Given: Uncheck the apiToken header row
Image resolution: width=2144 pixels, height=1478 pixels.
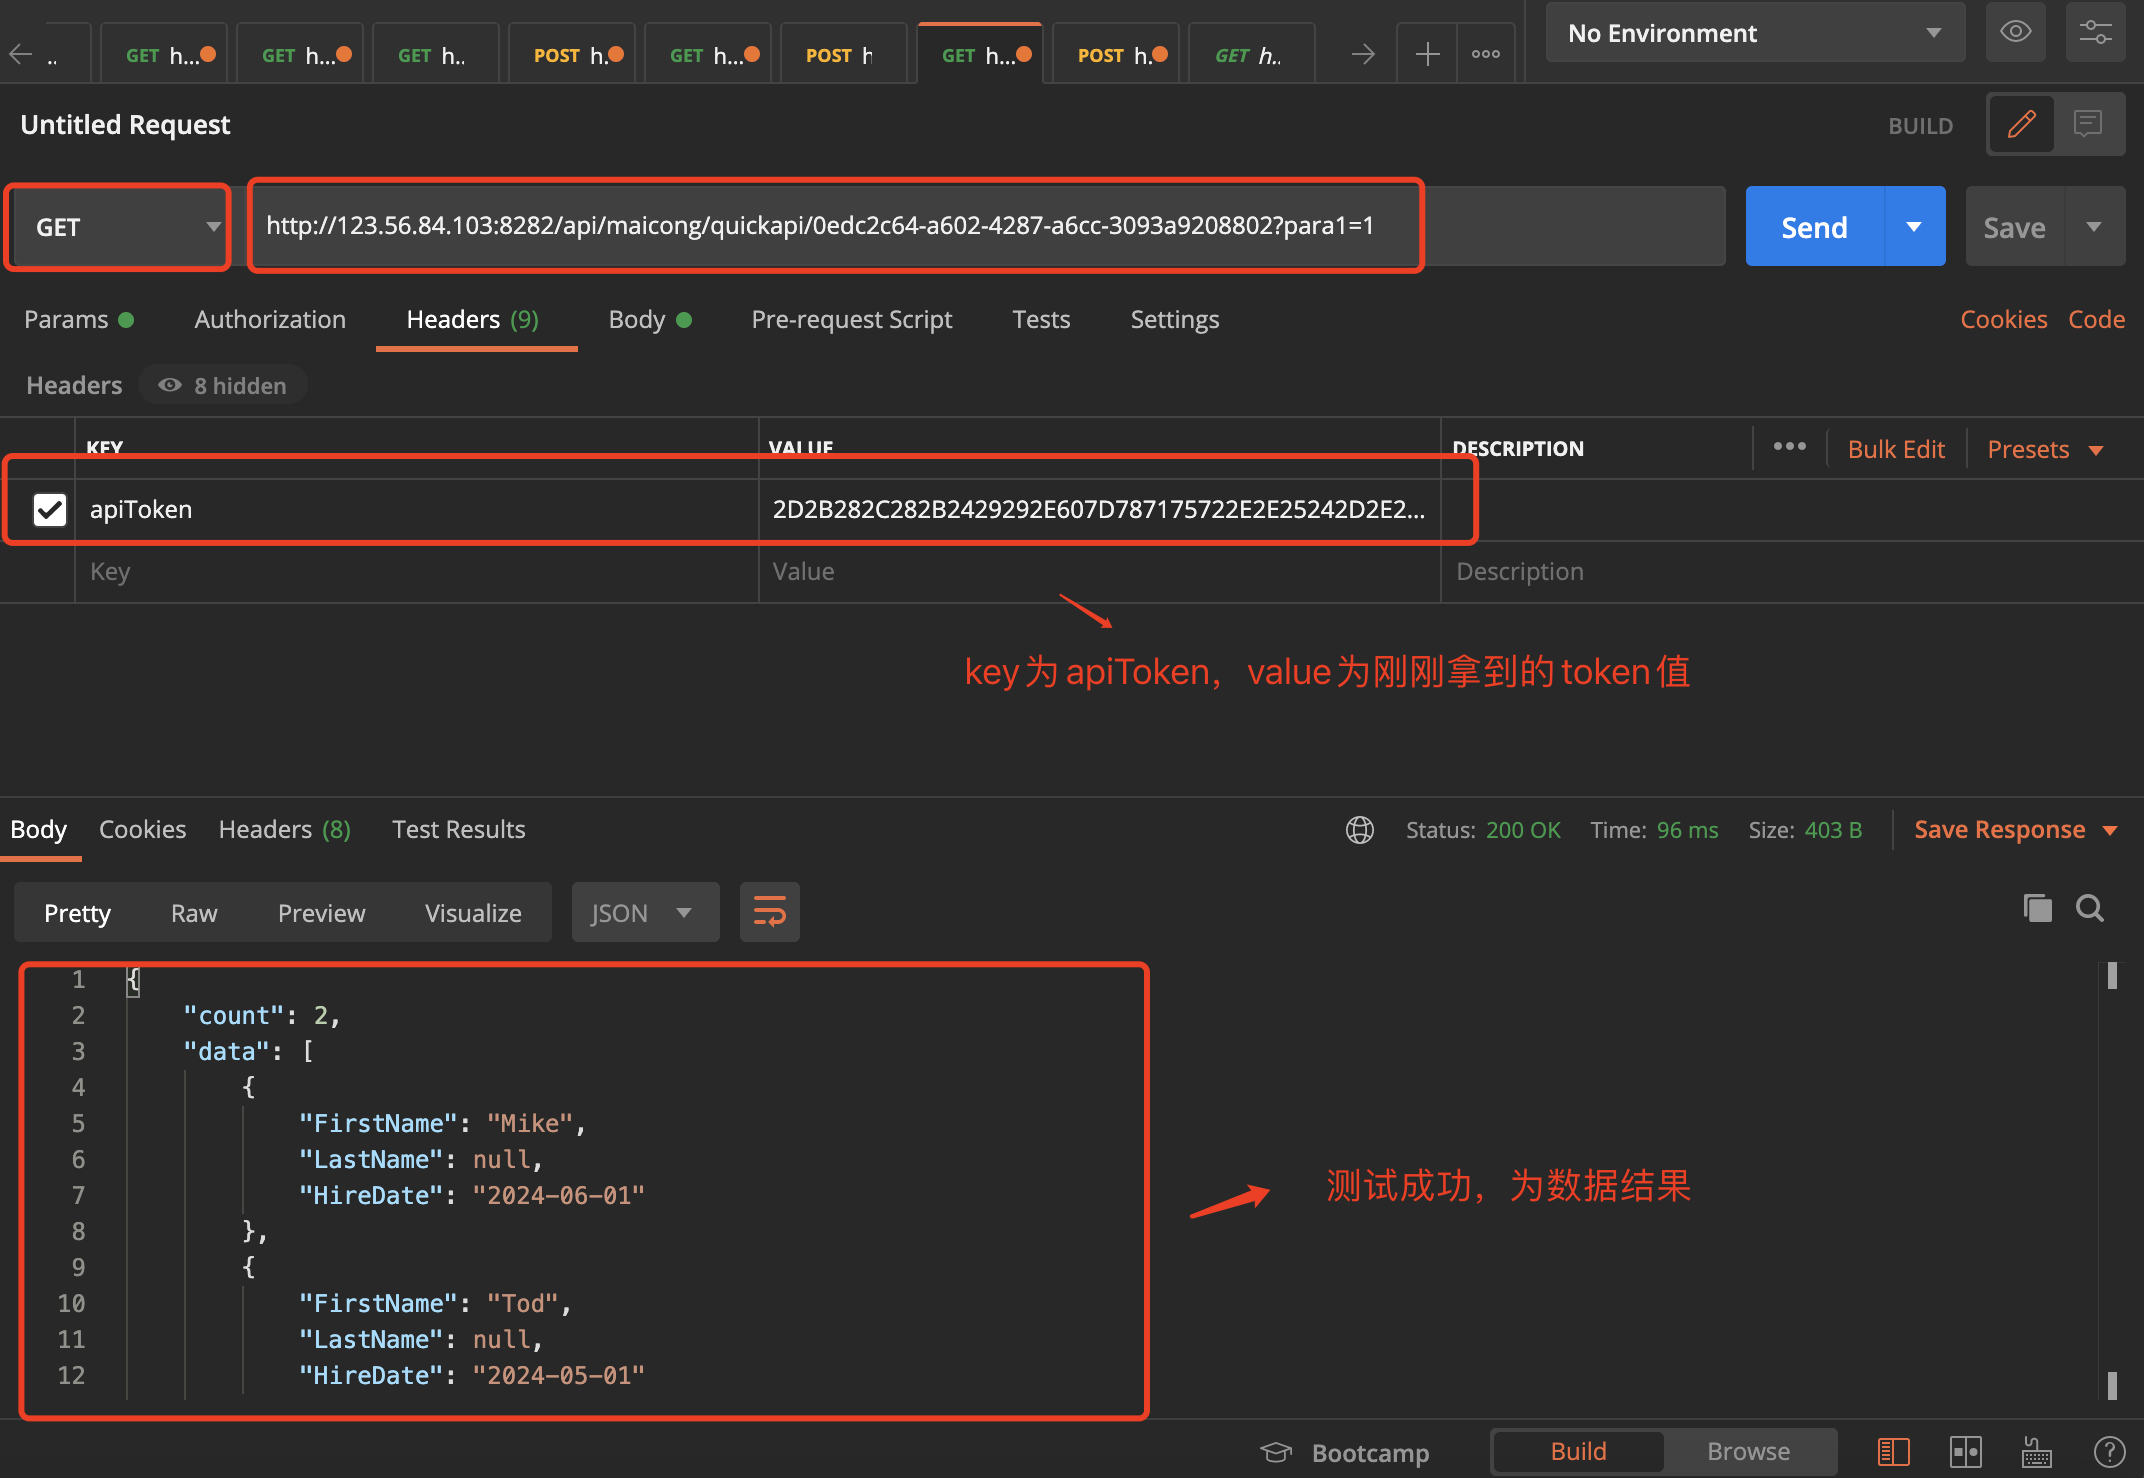Looking at the screenshot, I should [49, 509].
